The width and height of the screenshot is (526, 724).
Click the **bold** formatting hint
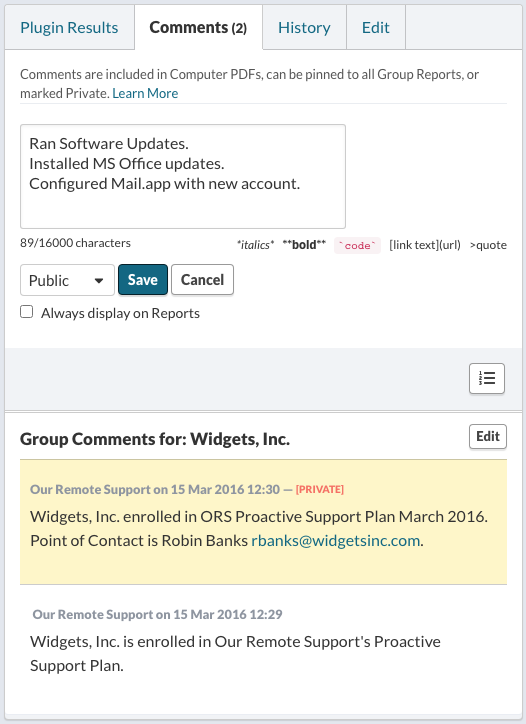tap(304, 245)
